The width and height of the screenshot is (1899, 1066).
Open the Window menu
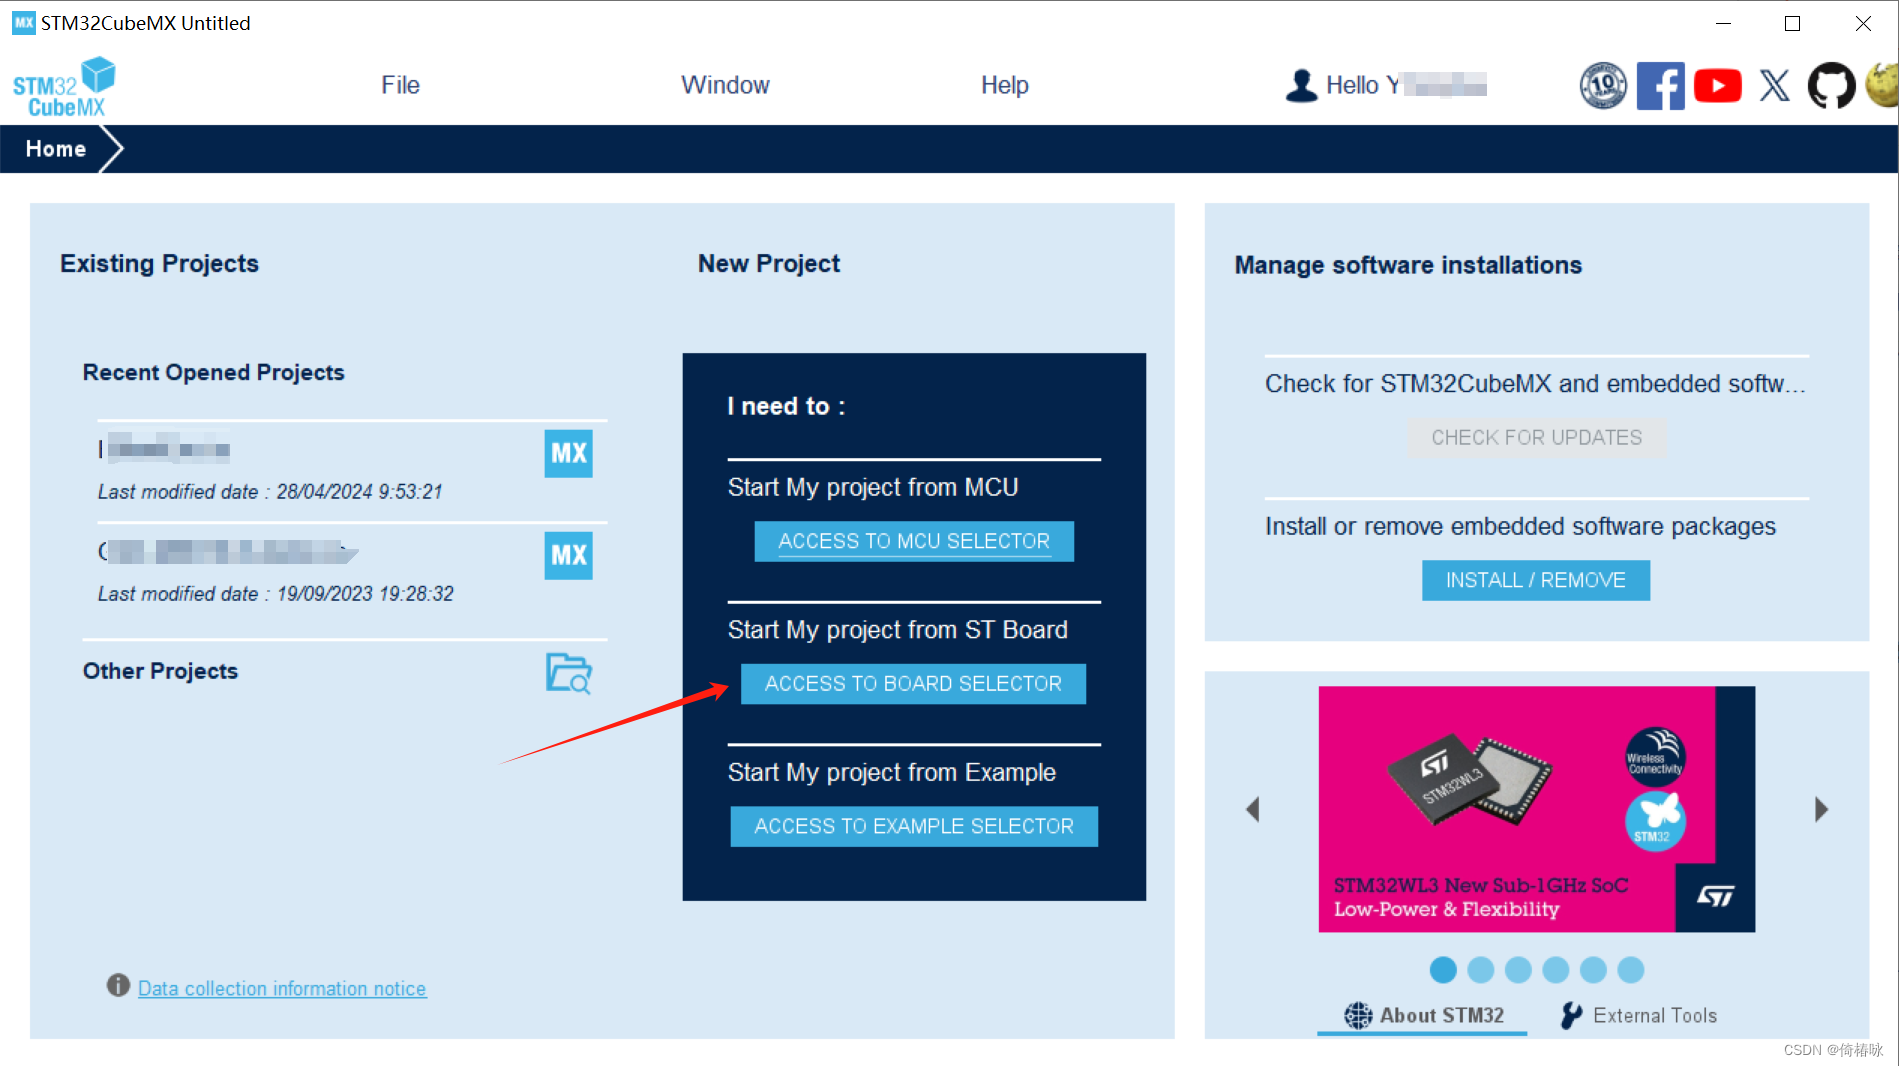point(725,85)
